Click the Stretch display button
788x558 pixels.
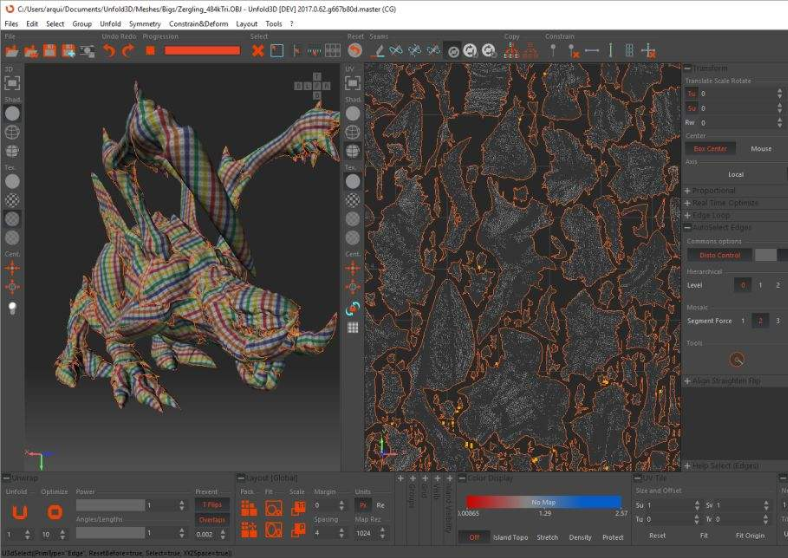pos(547,537)
